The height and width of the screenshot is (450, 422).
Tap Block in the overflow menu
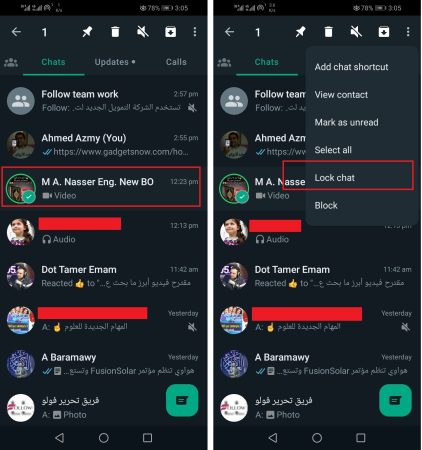click(x=326, y=205)
